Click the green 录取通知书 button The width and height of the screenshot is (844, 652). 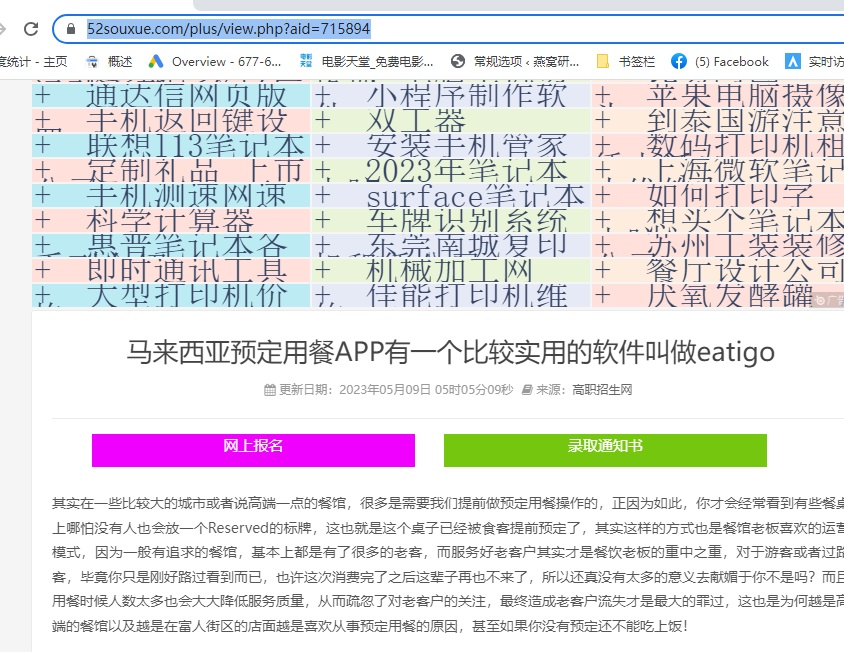coord(605,450)
